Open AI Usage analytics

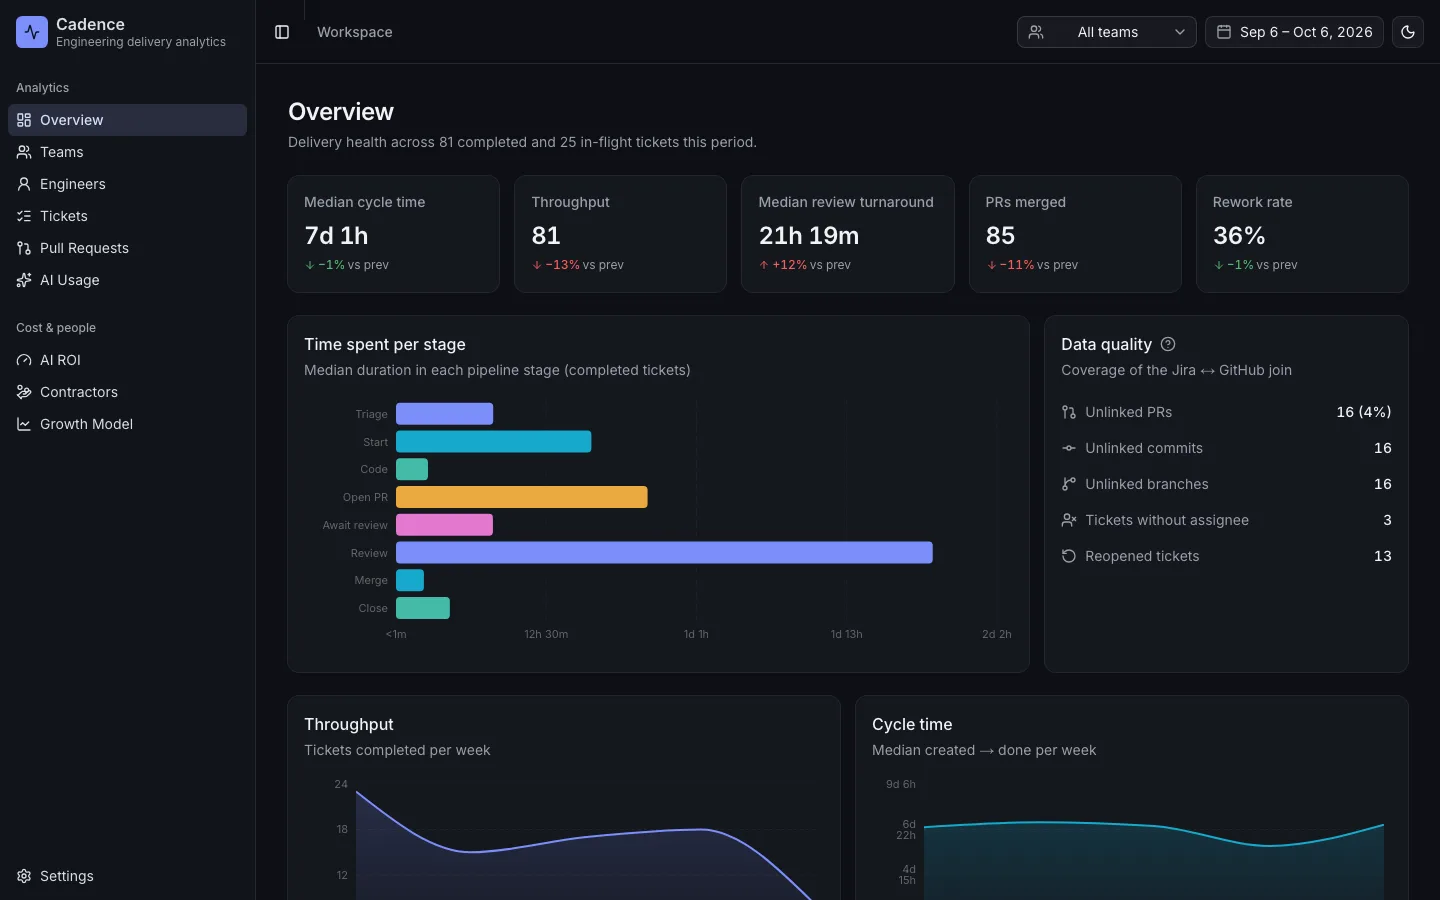tap(127, 280)
